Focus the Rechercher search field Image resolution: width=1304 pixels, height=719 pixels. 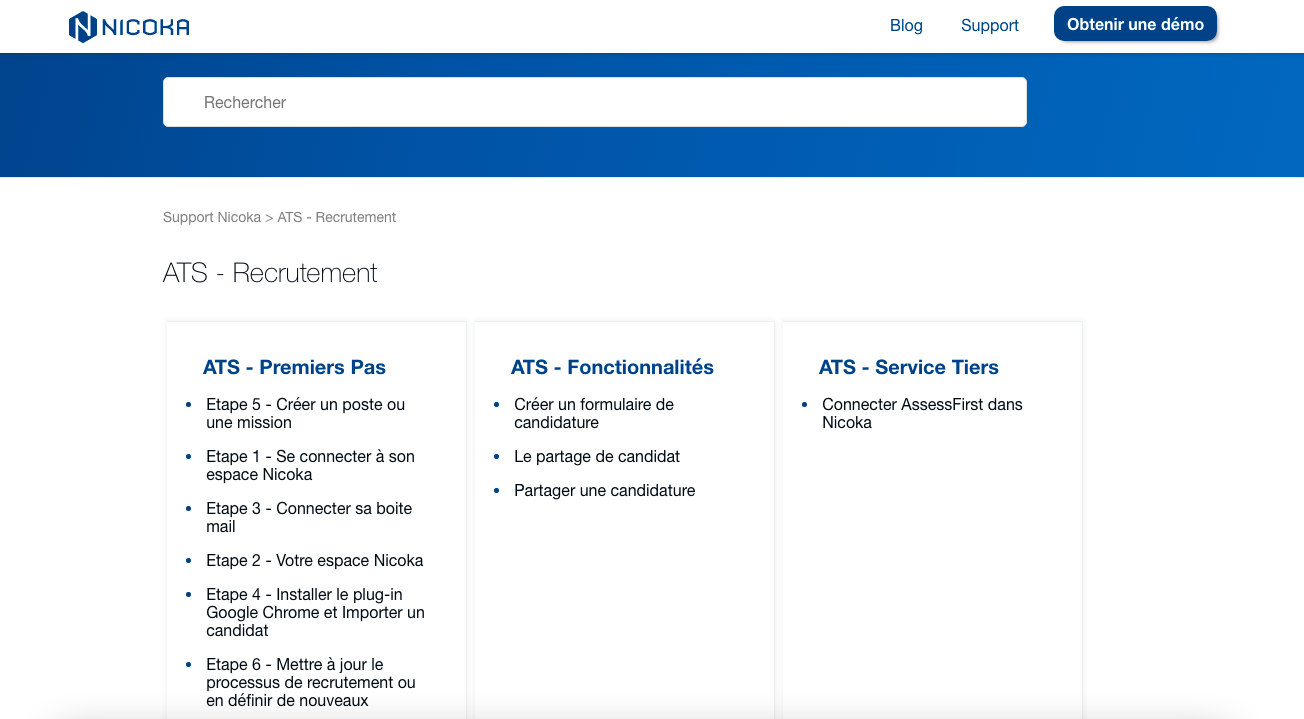click(595, 102)
